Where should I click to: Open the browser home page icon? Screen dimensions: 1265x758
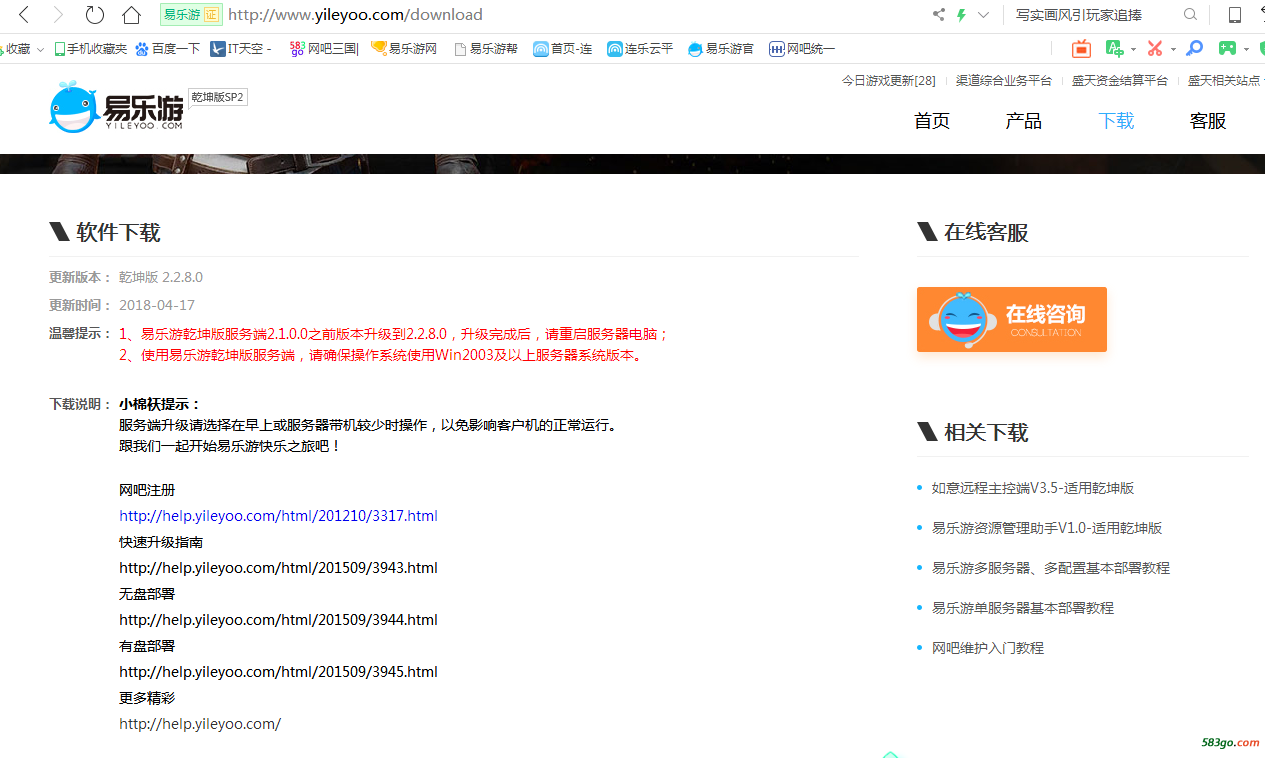131,15
